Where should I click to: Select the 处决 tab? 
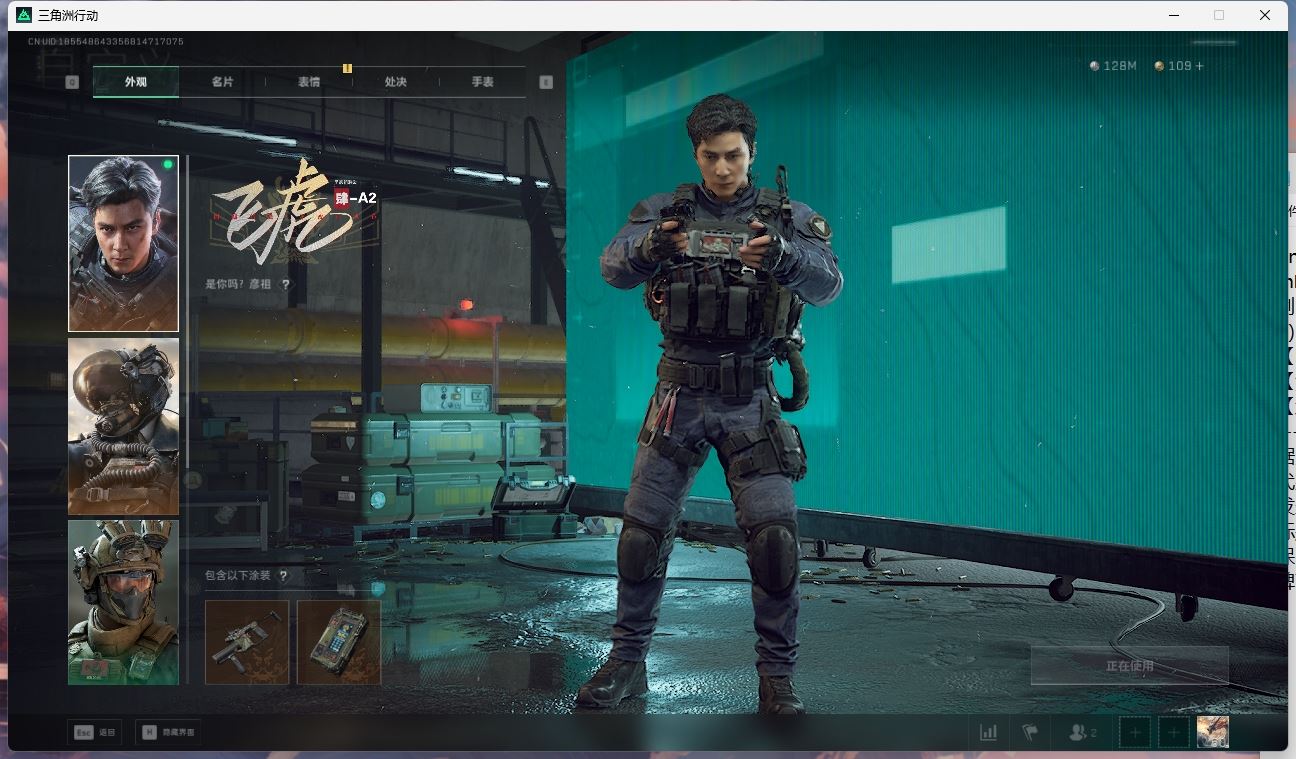point(396,82)
